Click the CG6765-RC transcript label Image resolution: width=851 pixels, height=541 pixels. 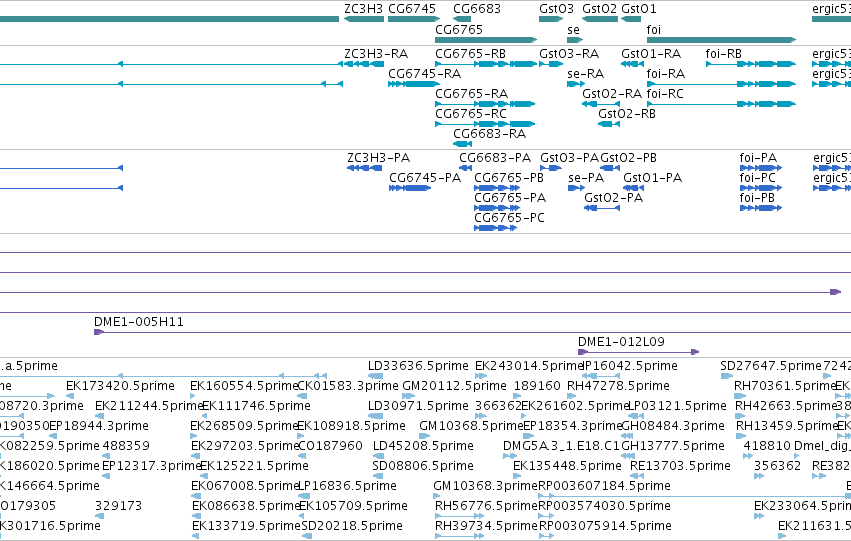pos(471,114)
